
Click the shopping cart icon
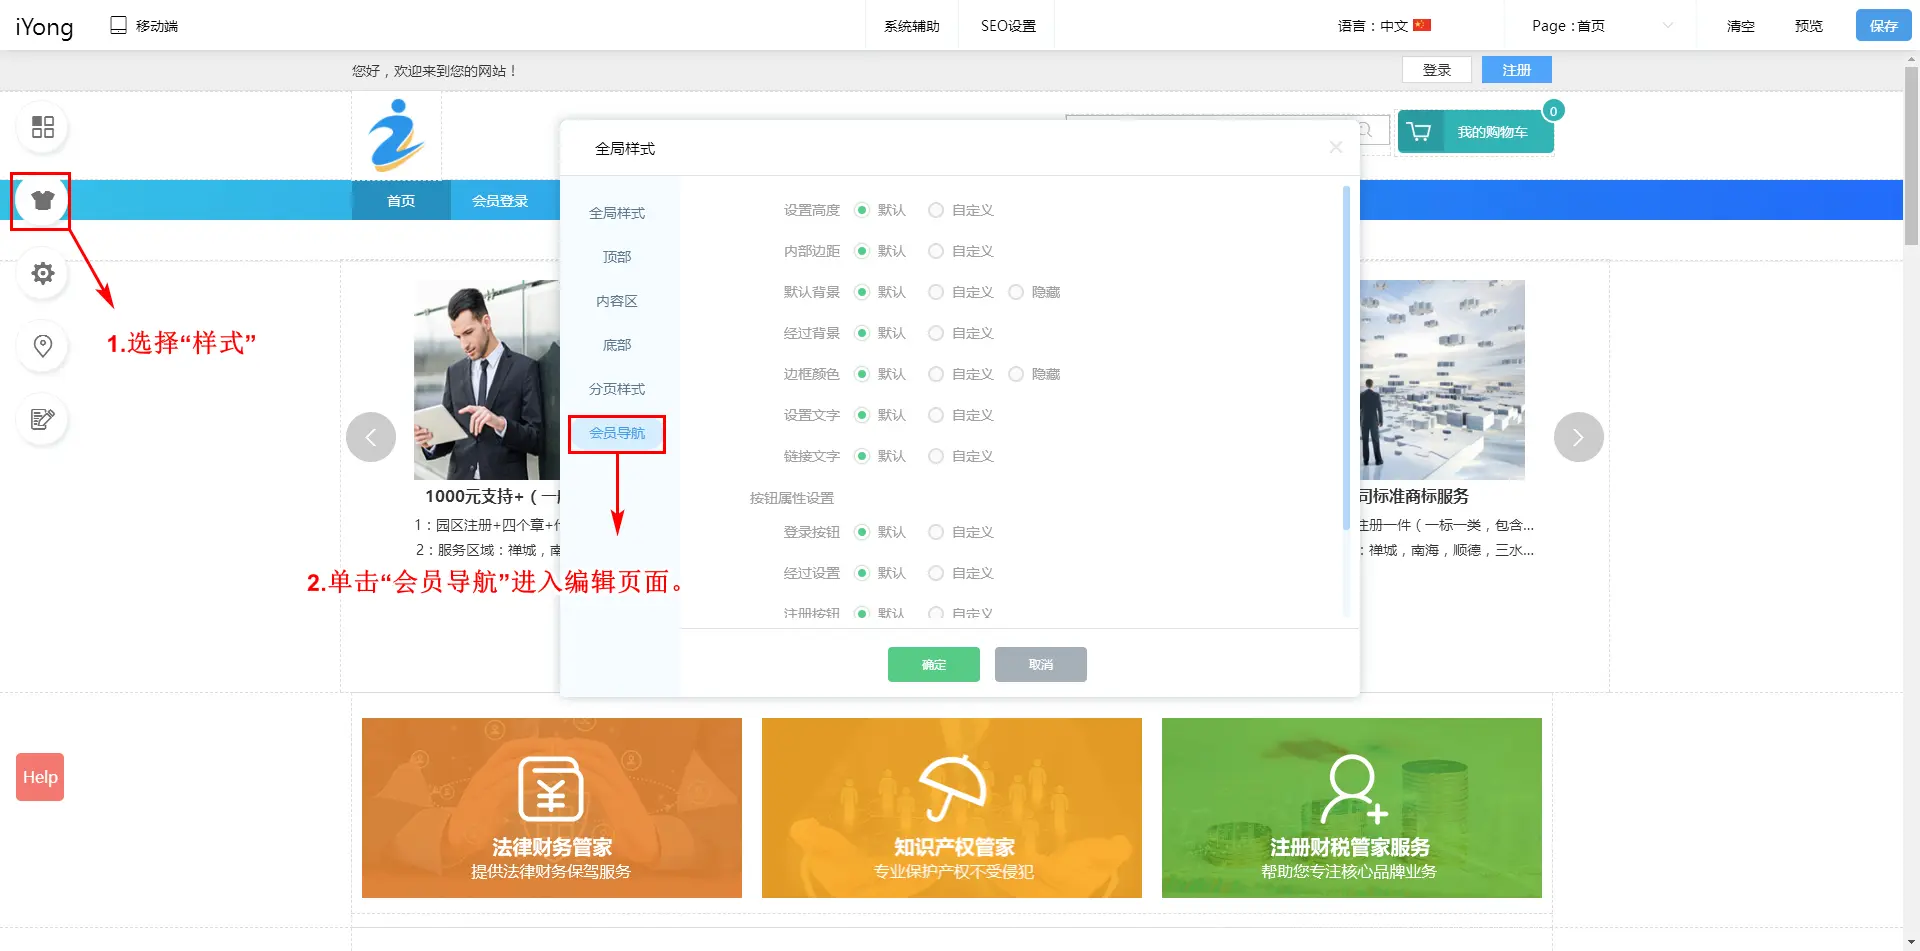pyautogui.click(x=1419, y=132)
